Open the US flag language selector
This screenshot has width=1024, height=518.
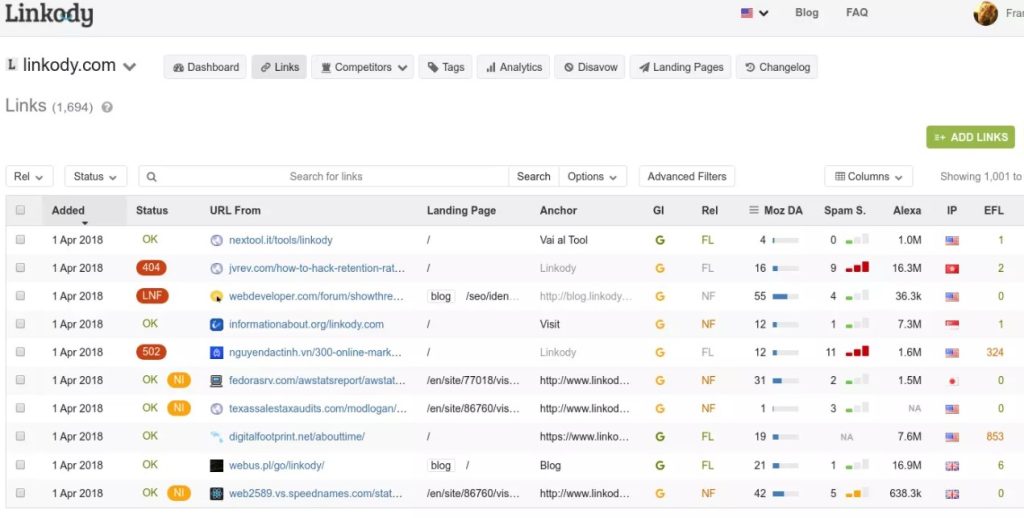754,13
